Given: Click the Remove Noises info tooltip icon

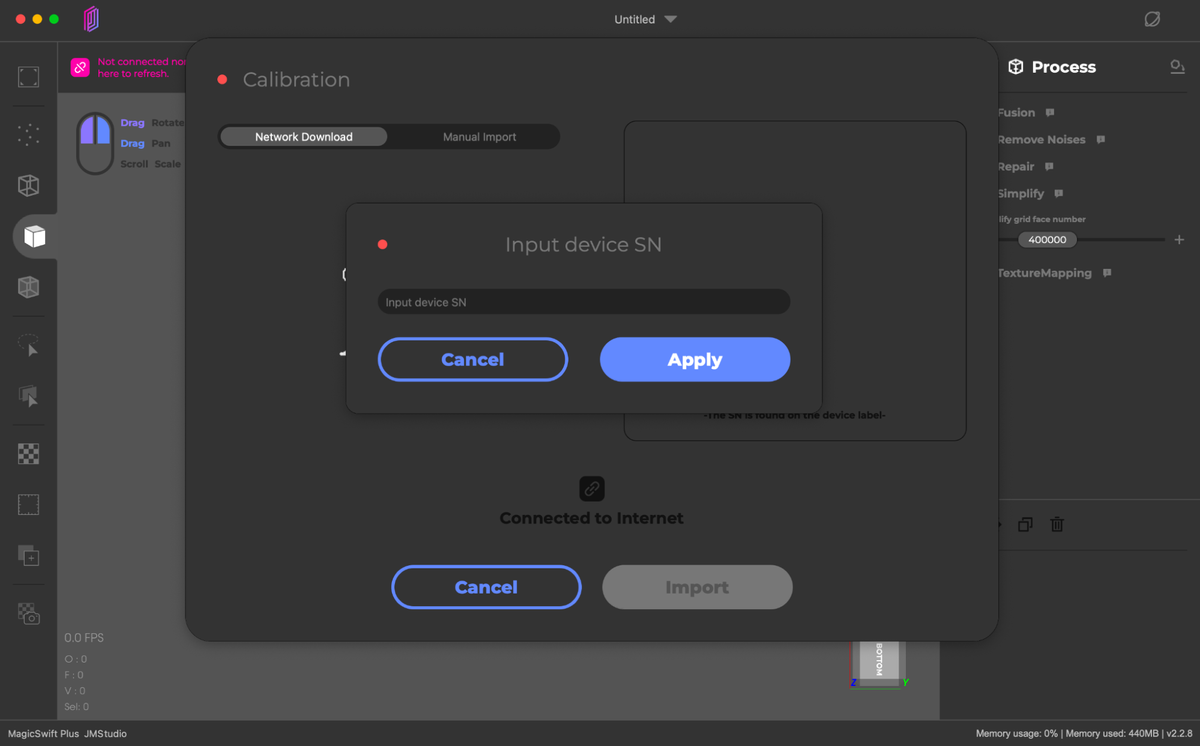Looking at the screenshot, I should coord(1101,140).
